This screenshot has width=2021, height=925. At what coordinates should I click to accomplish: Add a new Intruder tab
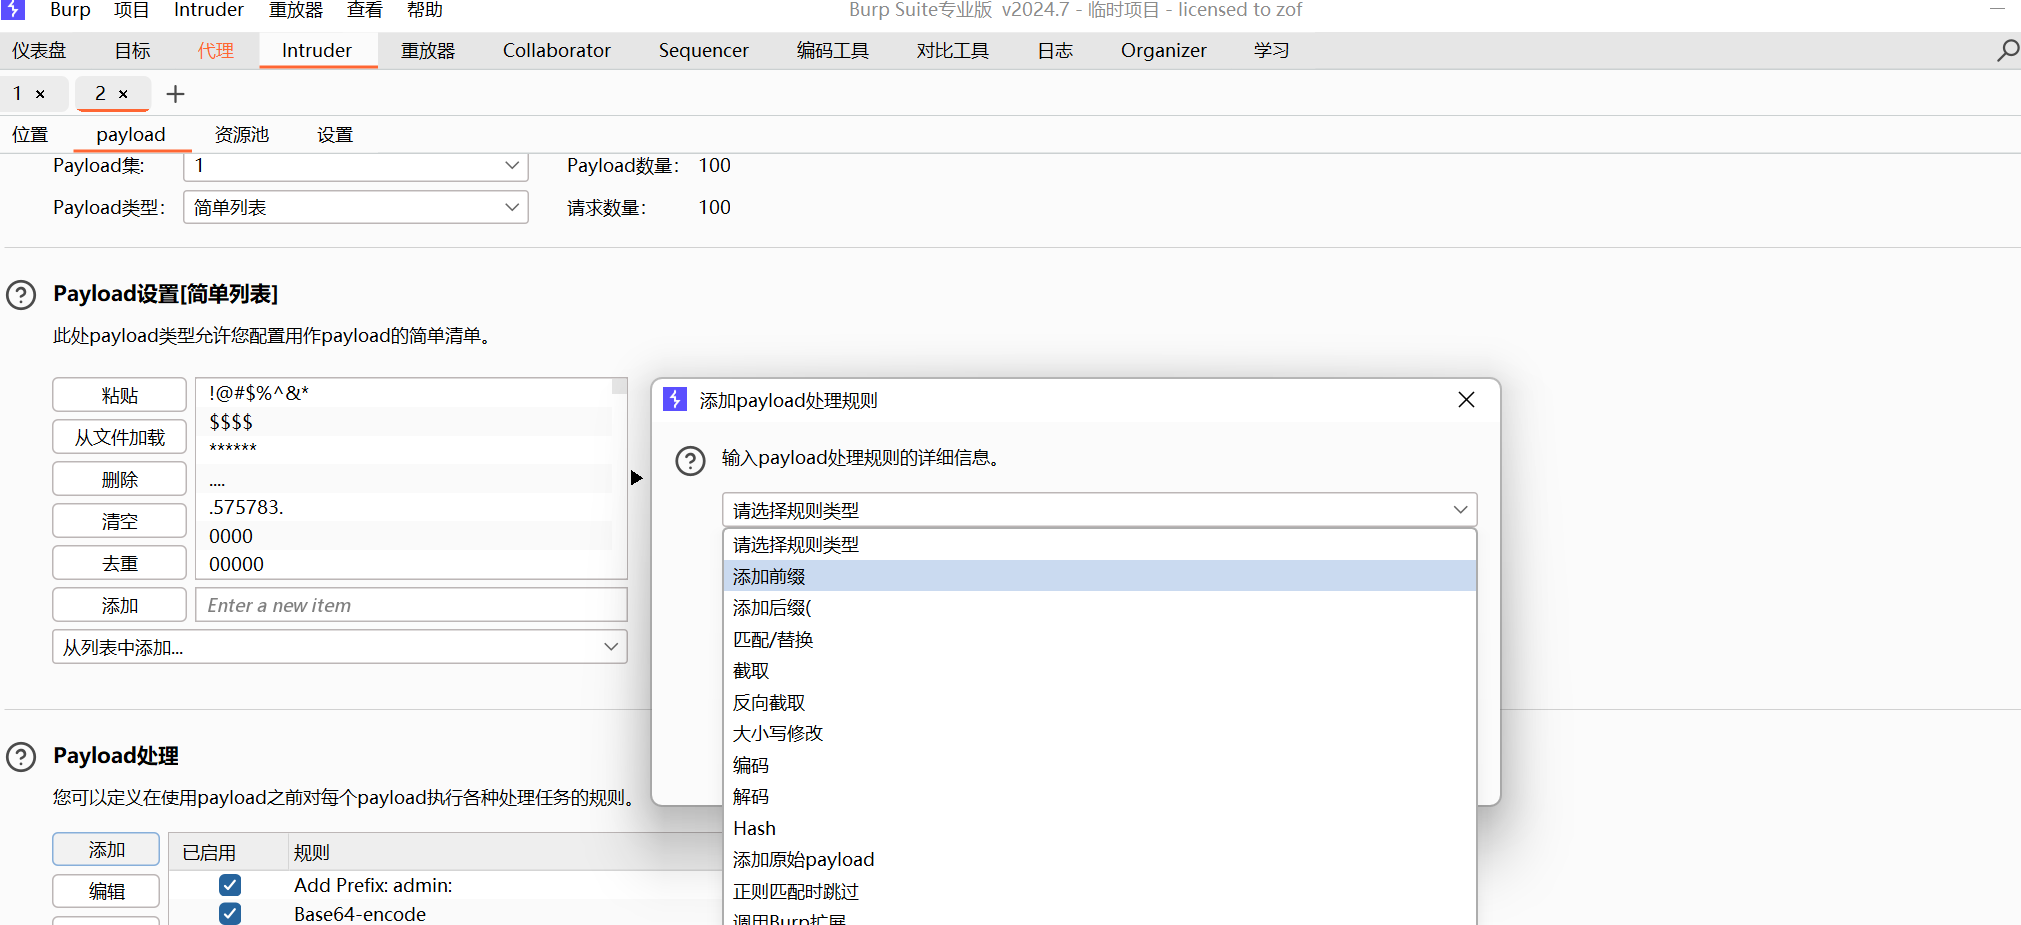click(x=175, y=94)
